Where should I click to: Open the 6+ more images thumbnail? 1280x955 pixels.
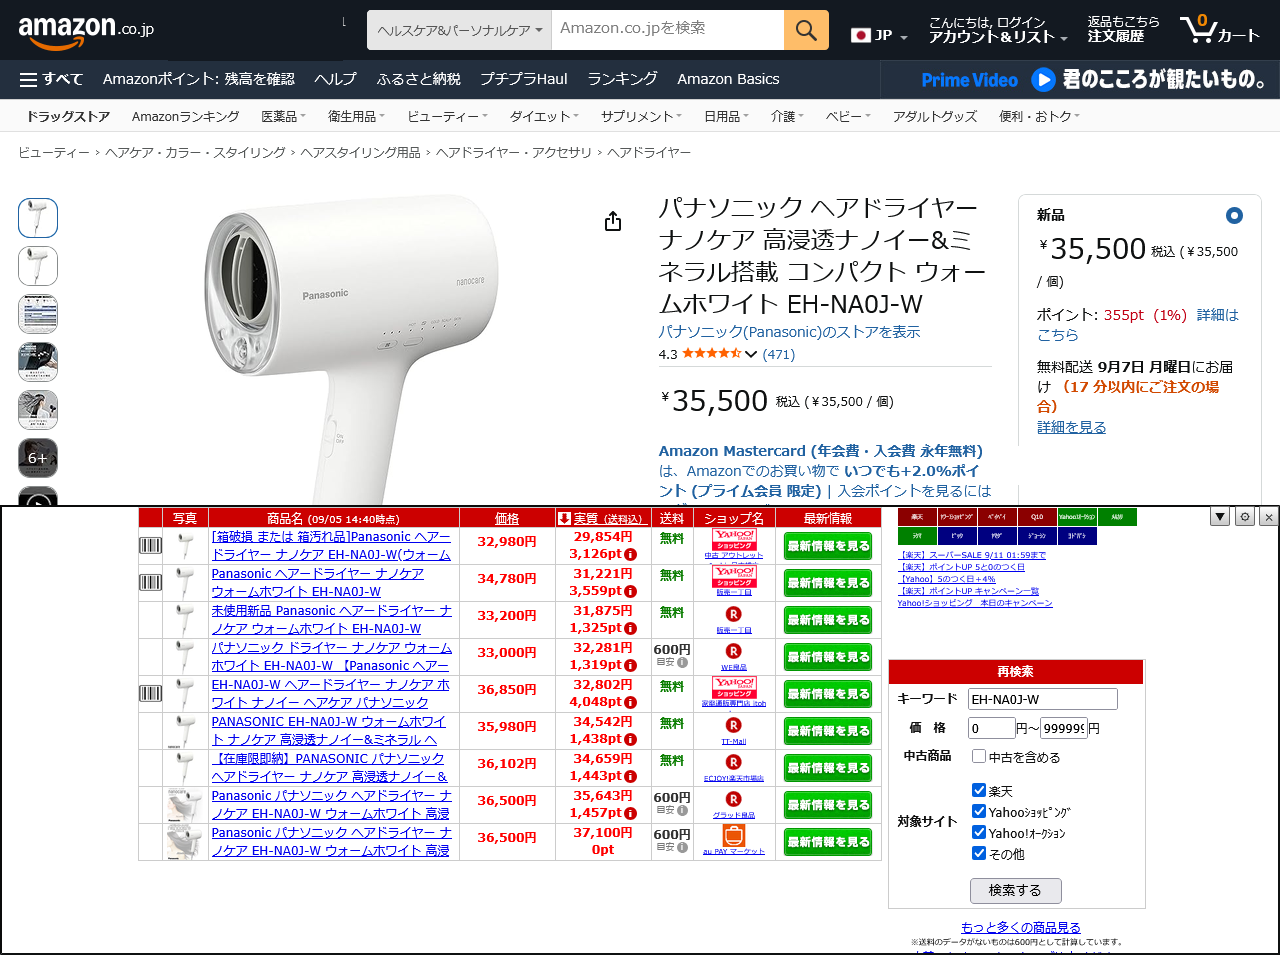[x=38, y=458]
